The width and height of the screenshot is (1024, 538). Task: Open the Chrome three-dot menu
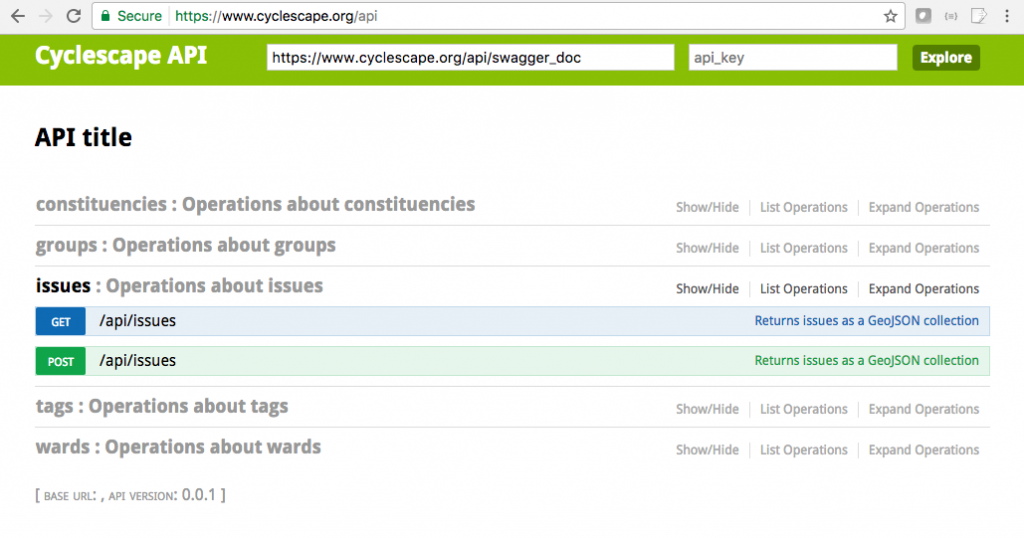coord(1007,16)
